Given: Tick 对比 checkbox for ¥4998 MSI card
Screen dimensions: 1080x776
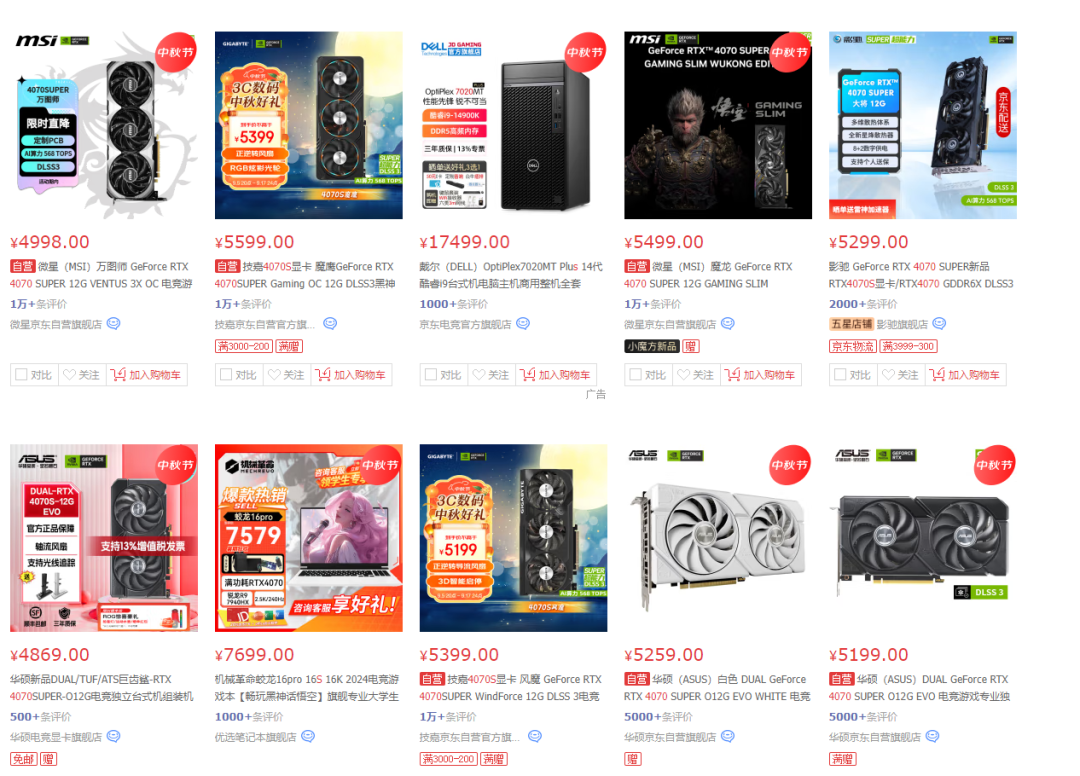Looking at the screenshot, I should pos(22,375).
